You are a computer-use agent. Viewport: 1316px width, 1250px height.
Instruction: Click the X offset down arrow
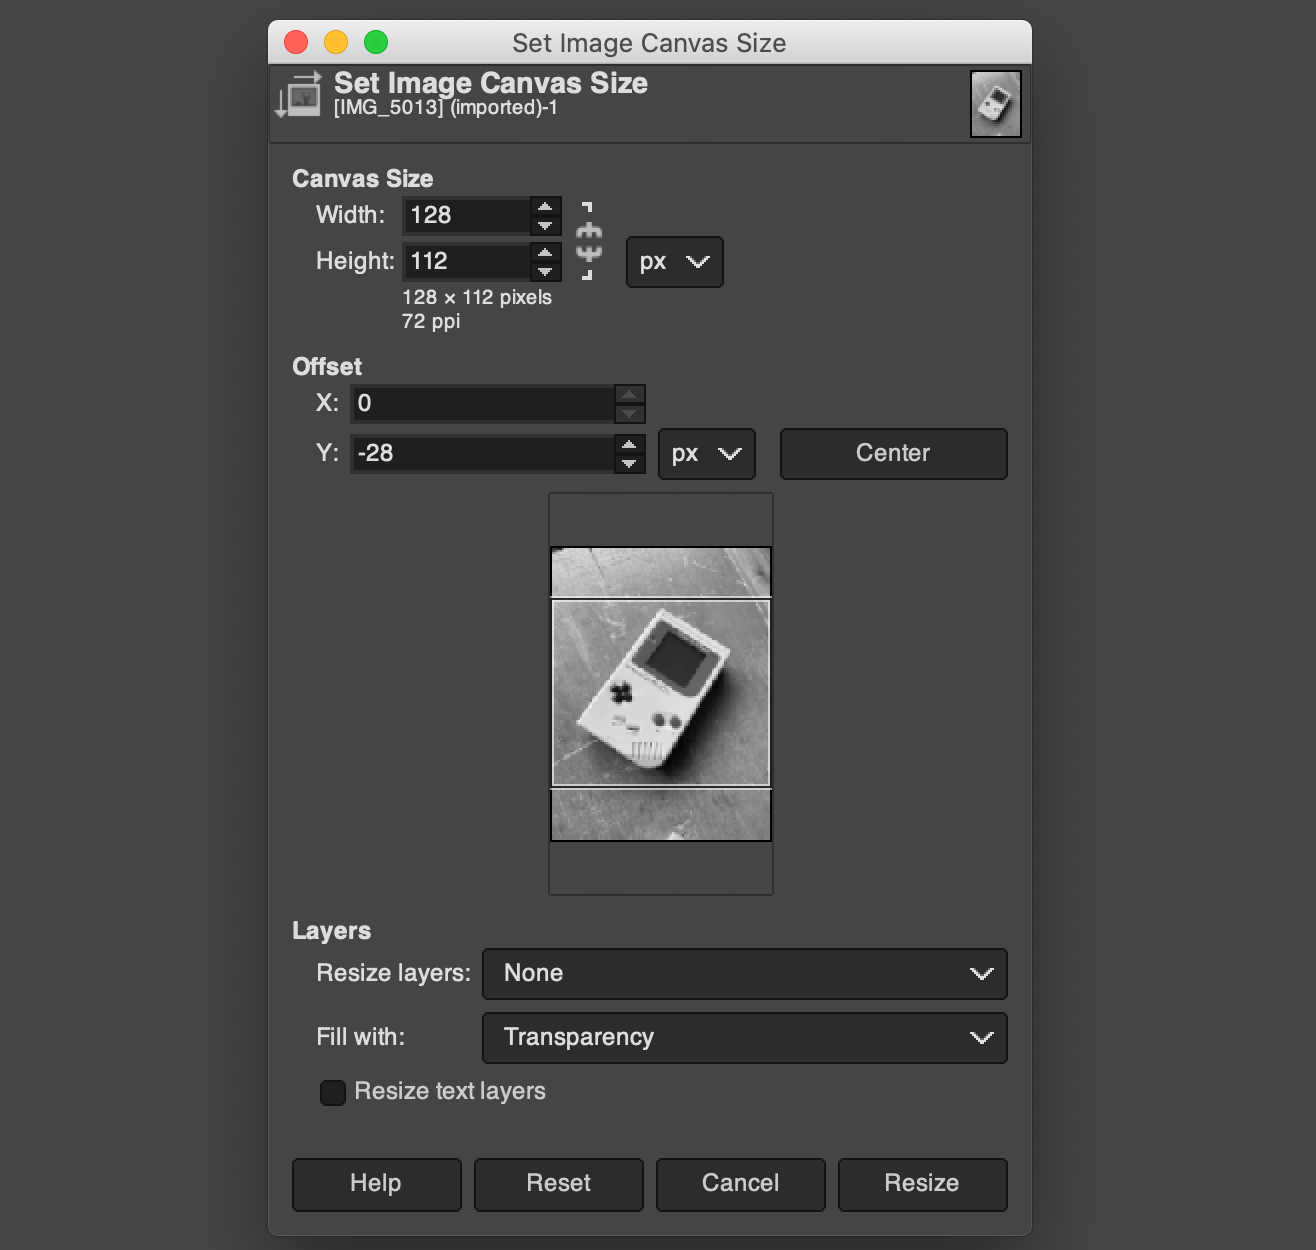pyautogui.click(x=629, y=414)
